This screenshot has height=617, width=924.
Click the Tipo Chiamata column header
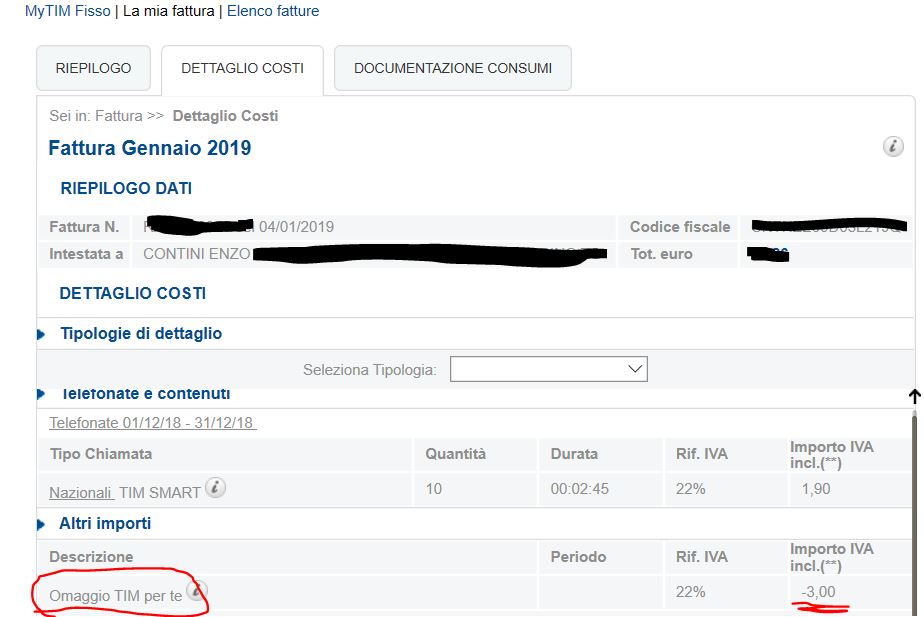pos(101,454)
